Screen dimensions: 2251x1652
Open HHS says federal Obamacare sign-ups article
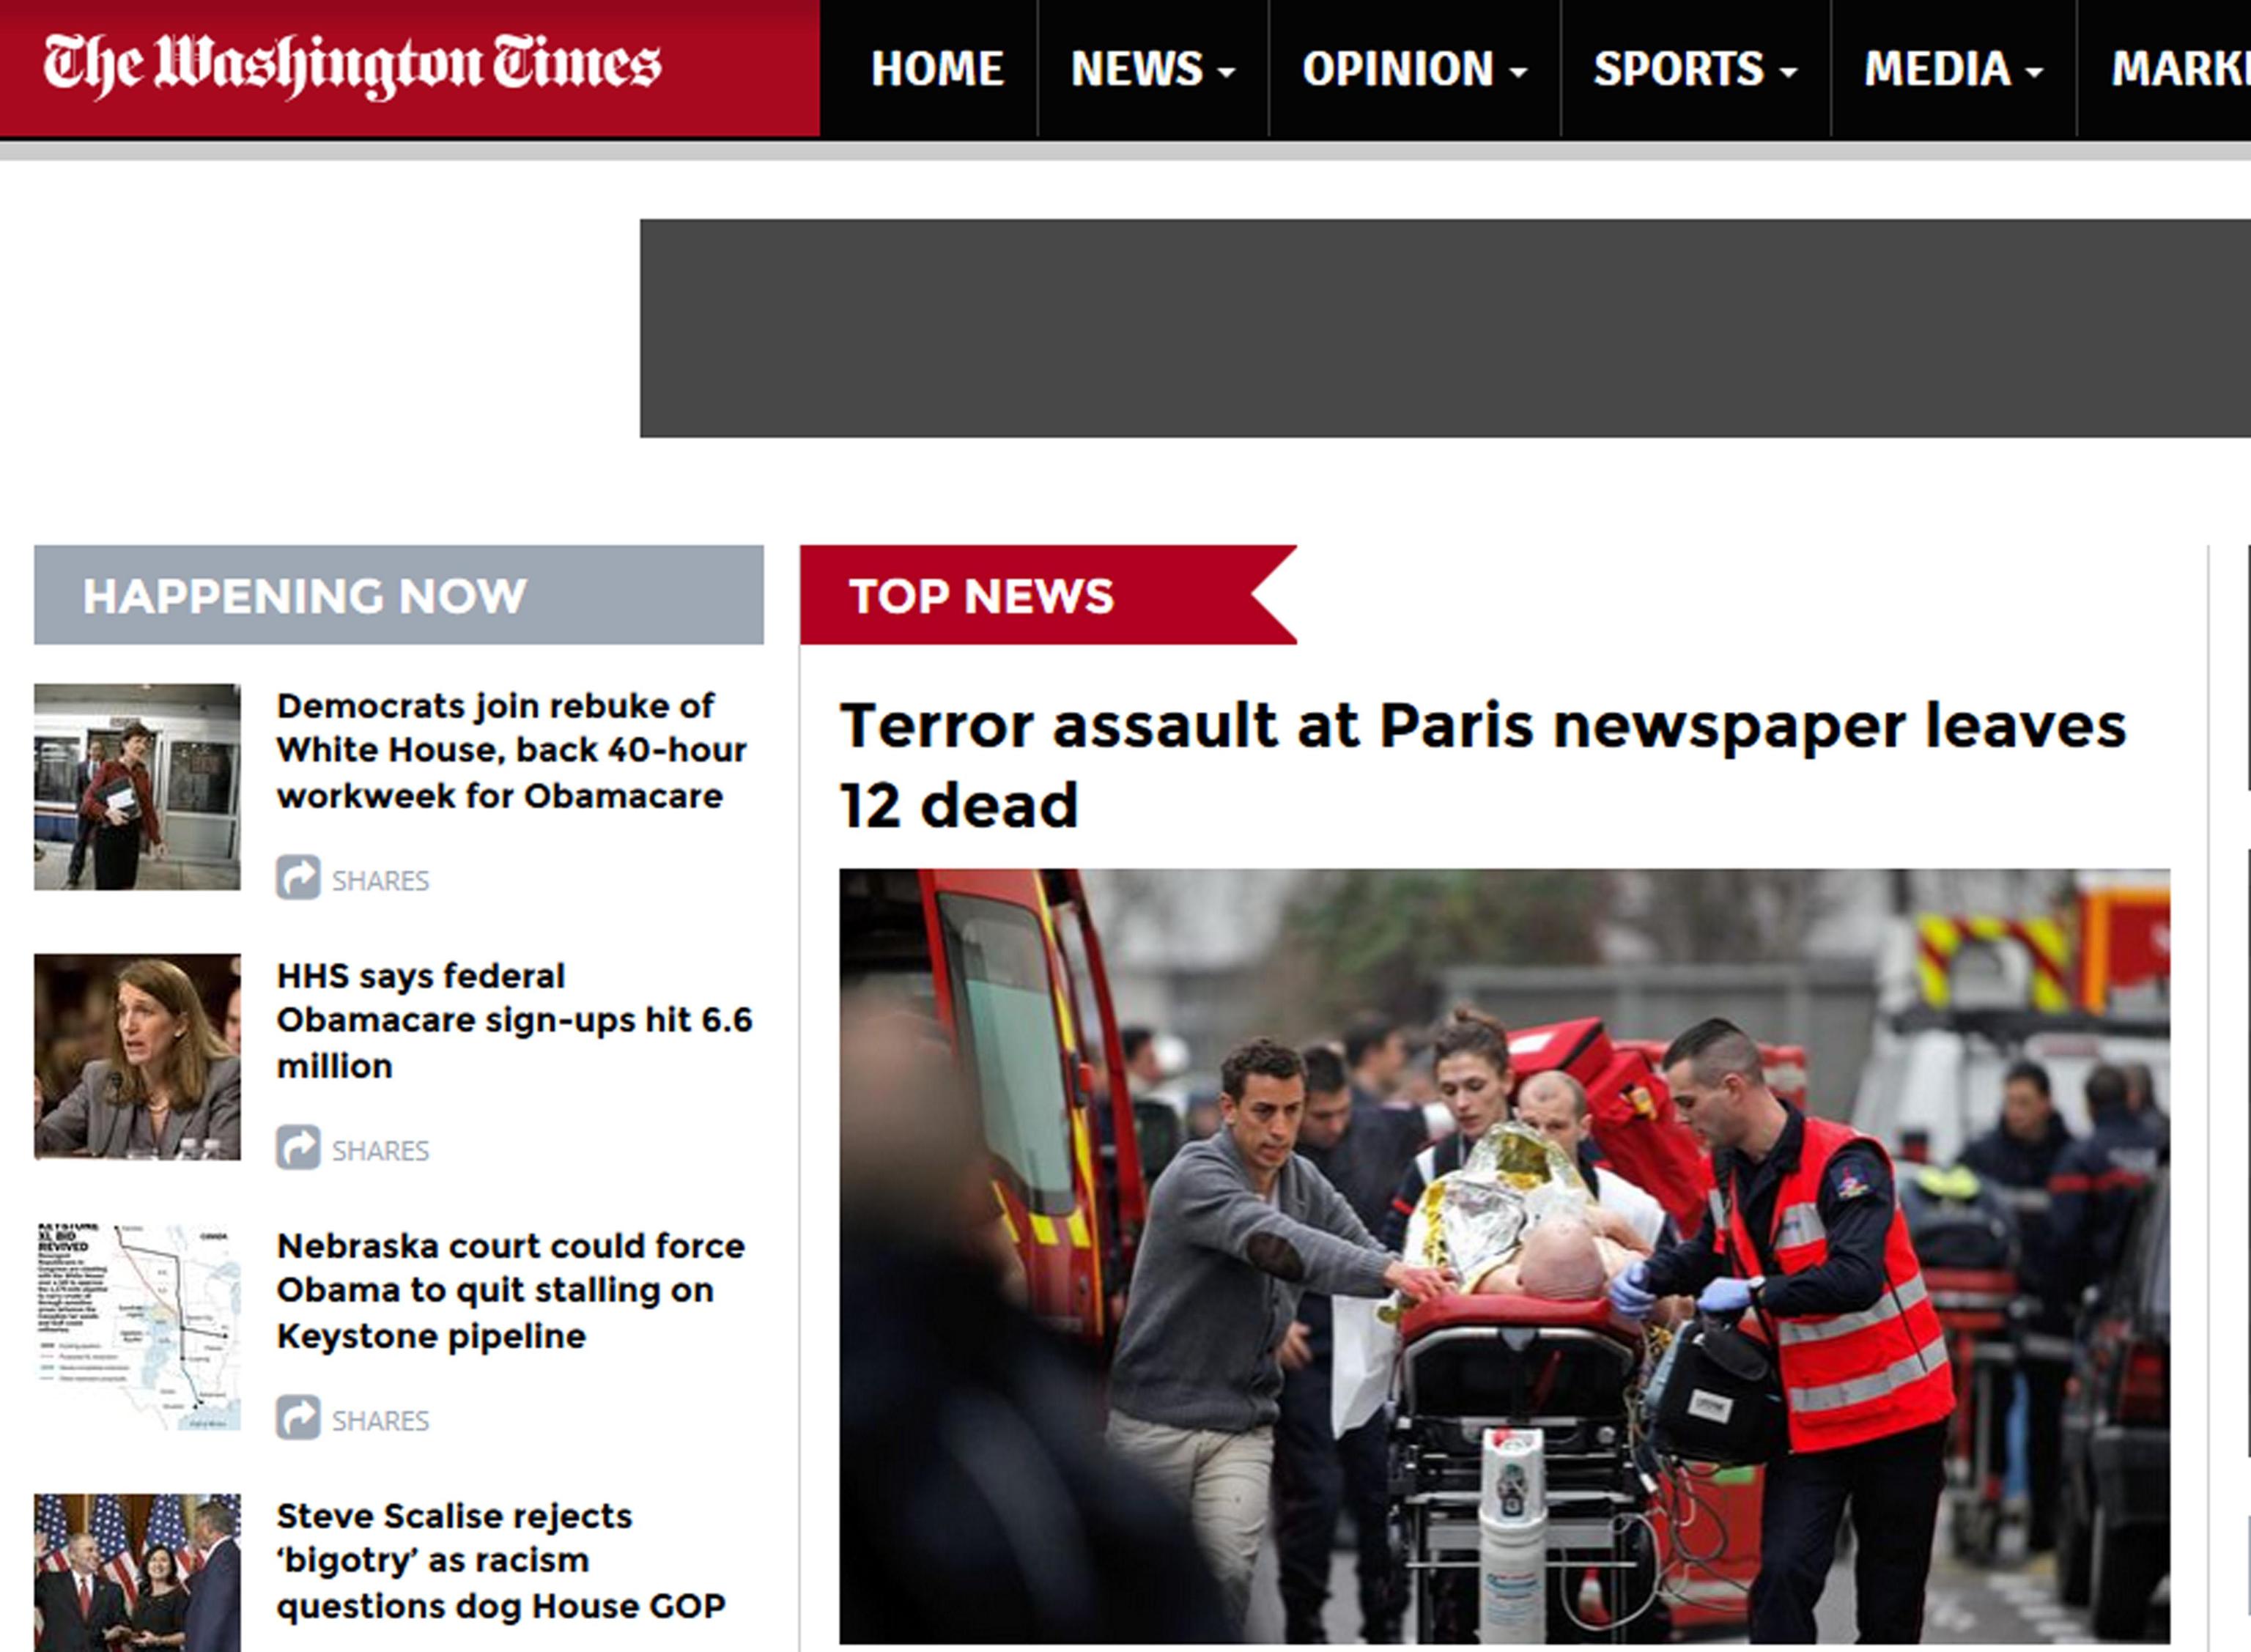tap(514, 1020)
